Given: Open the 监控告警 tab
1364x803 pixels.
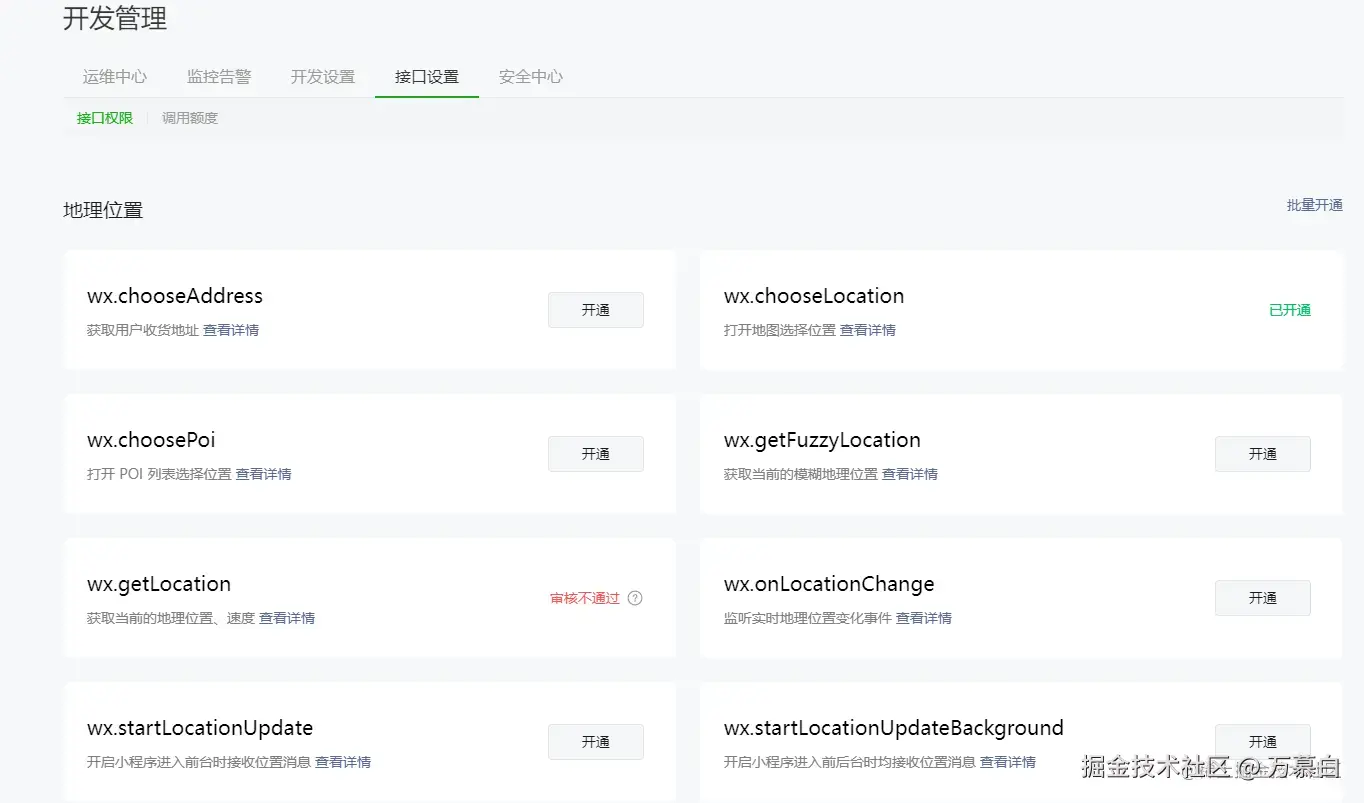Looking at the screenshot, I should (x=219, y=77).
